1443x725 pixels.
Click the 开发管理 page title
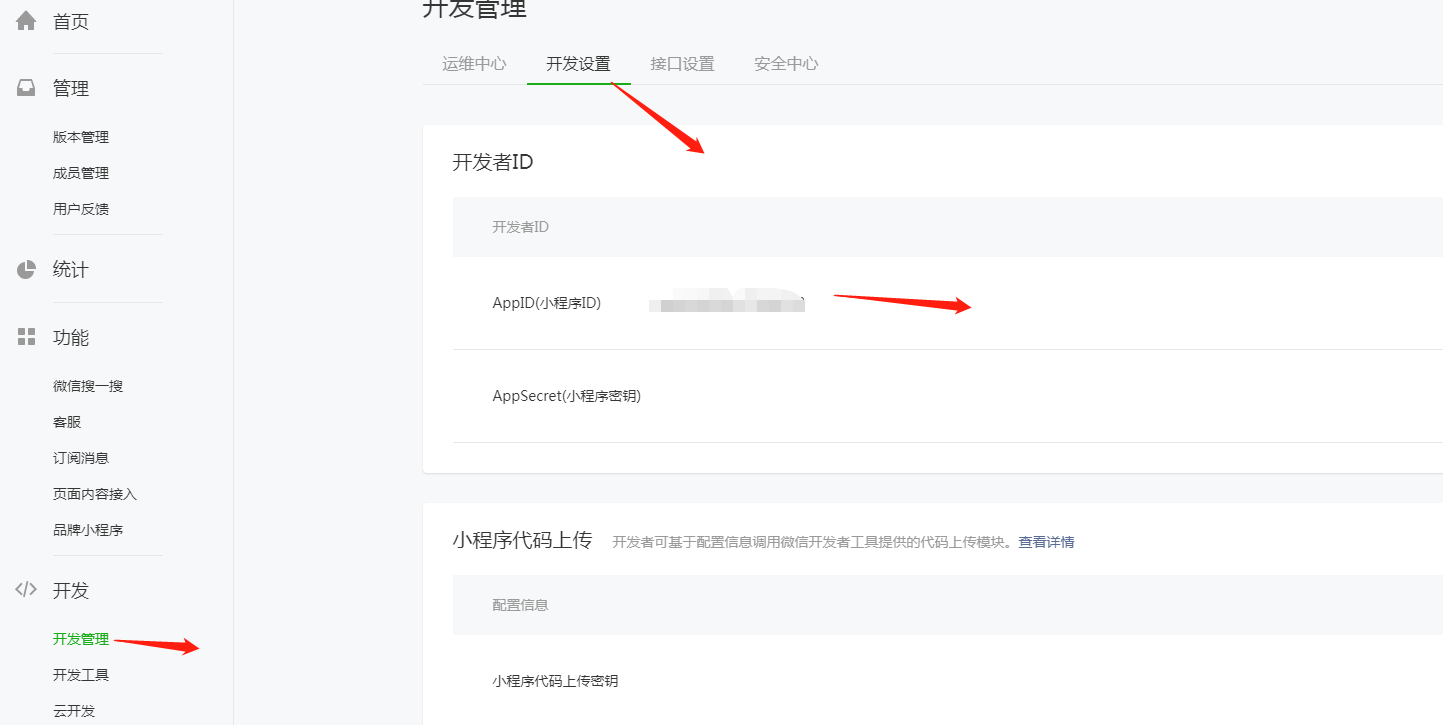(x=474, y=9)
